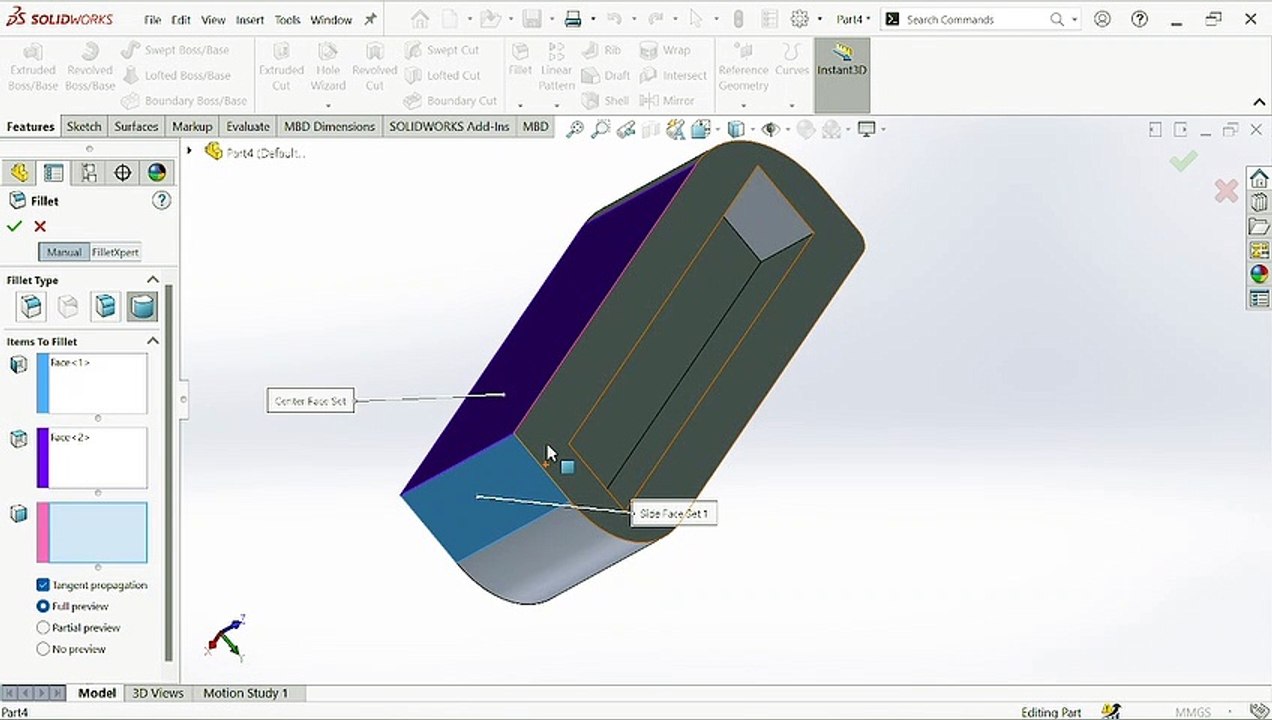Open the Insert menu
This screenshot has width=1272, height=720.
(250, 19)
